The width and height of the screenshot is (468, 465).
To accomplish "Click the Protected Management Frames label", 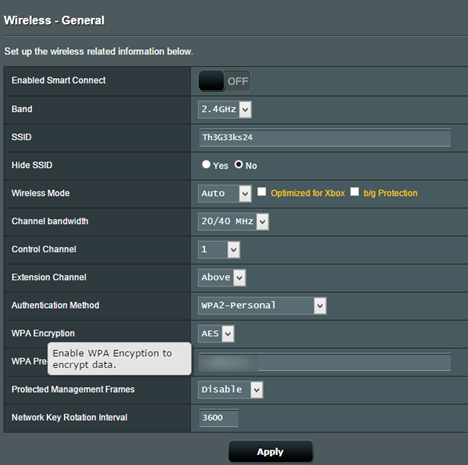I will tap(73, 389).
